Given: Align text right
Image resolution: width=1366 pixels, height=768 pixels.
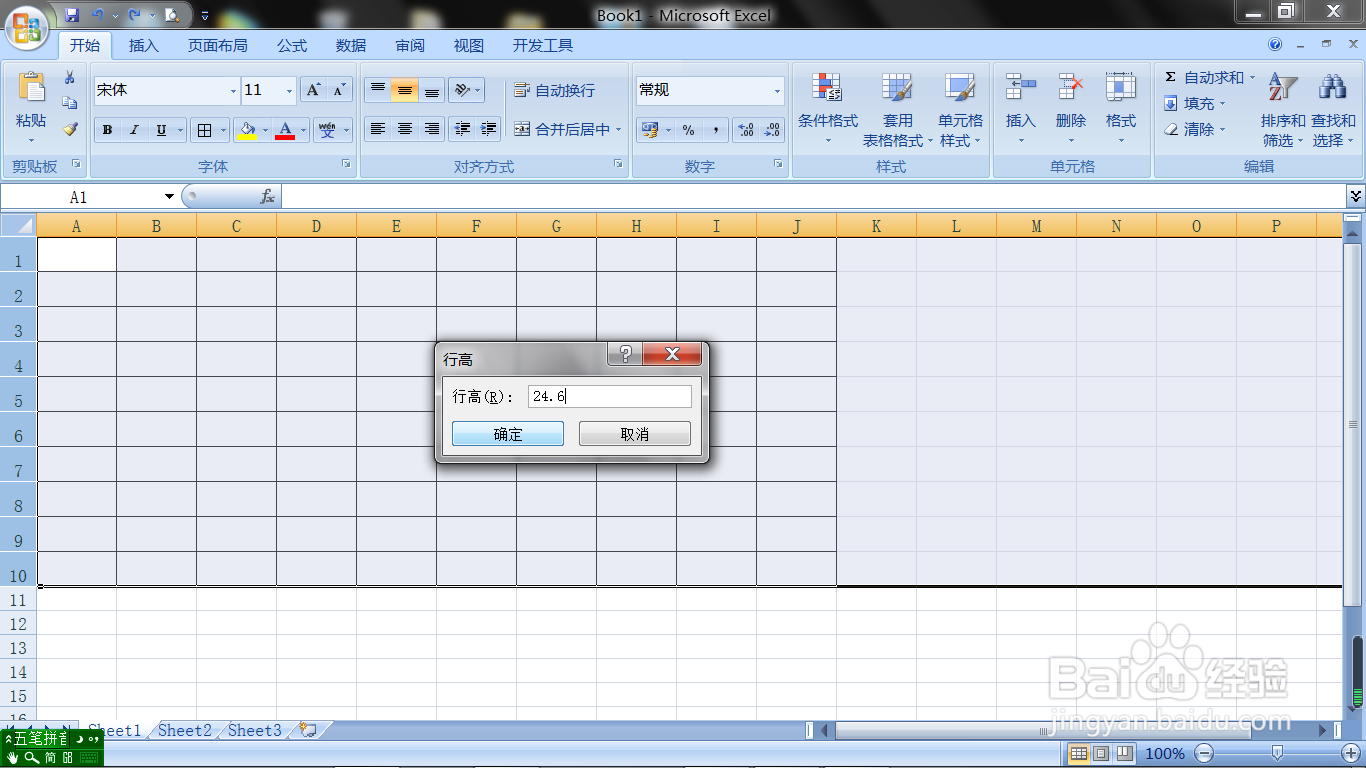Looking at the screenshot, I should (432, 129).
